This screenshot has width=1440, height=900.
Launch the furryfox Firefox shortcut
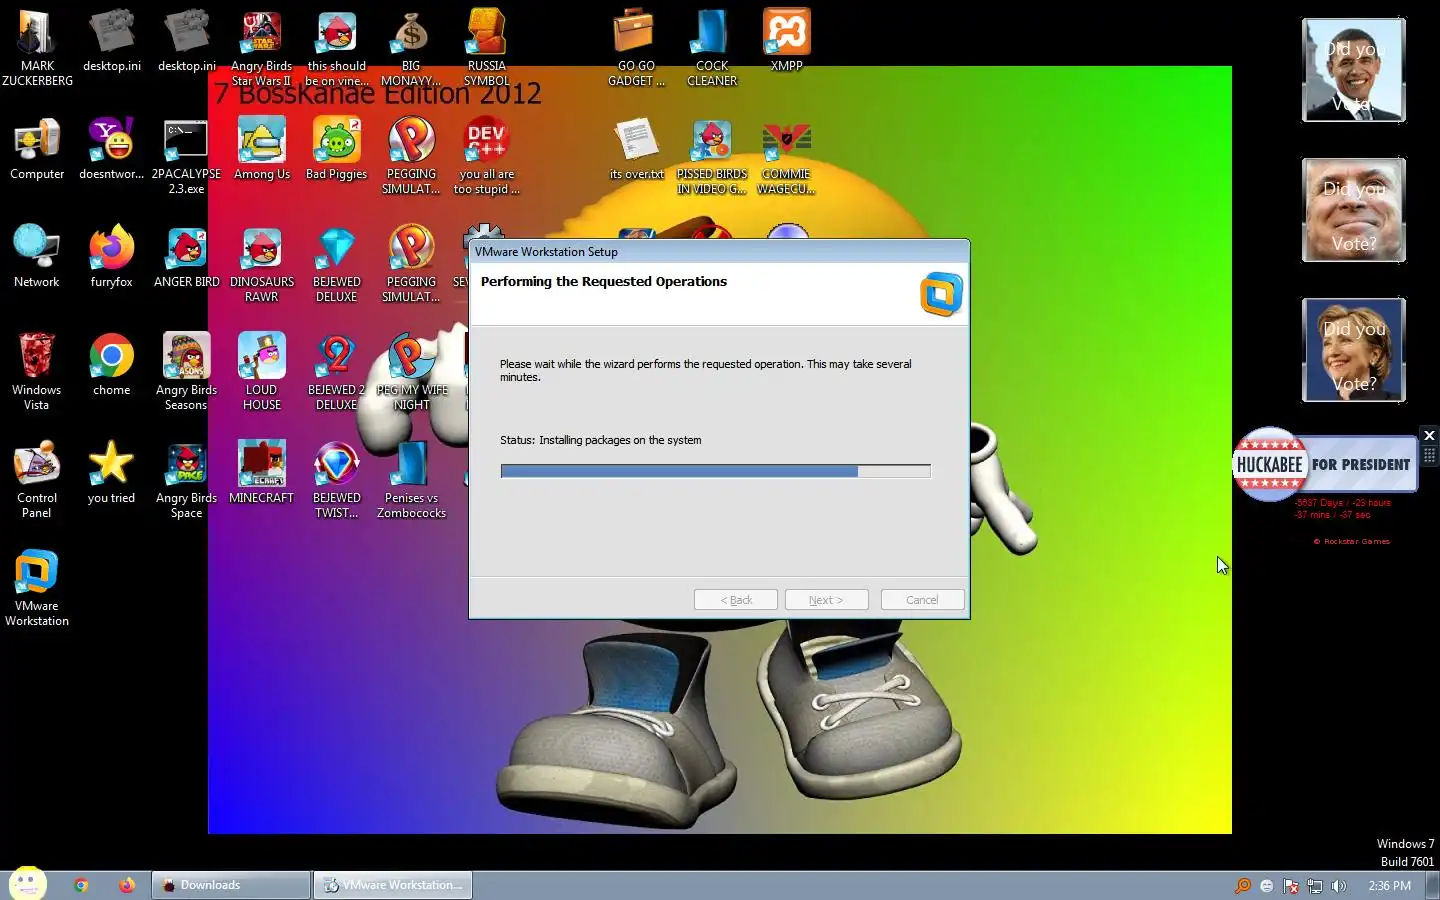point(111,257)
